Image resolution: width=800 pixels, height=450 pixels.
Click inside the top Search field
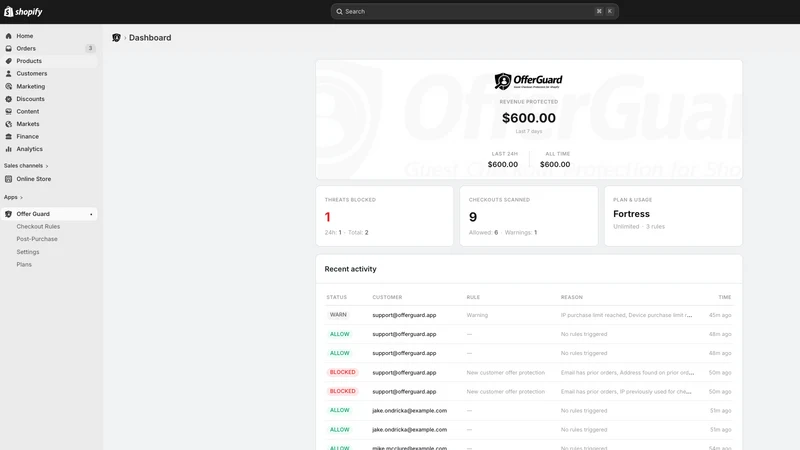point(474,11)
